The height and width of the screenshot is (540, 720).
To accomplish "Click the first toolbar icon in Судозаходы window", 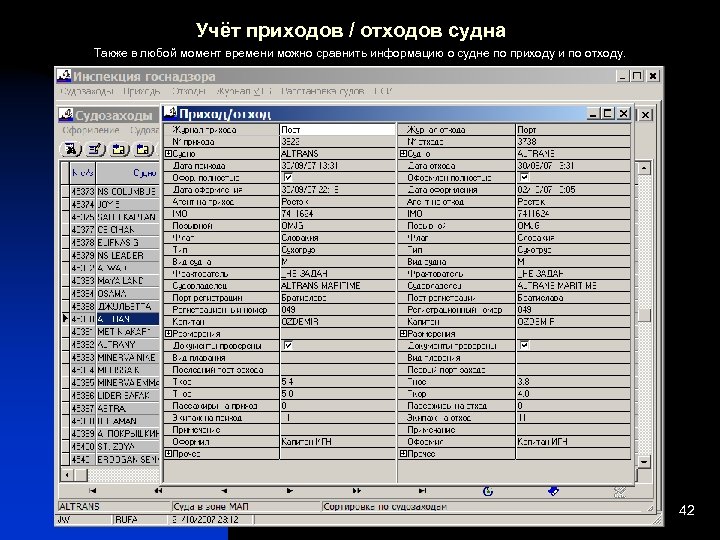I will tap(71, 149).
